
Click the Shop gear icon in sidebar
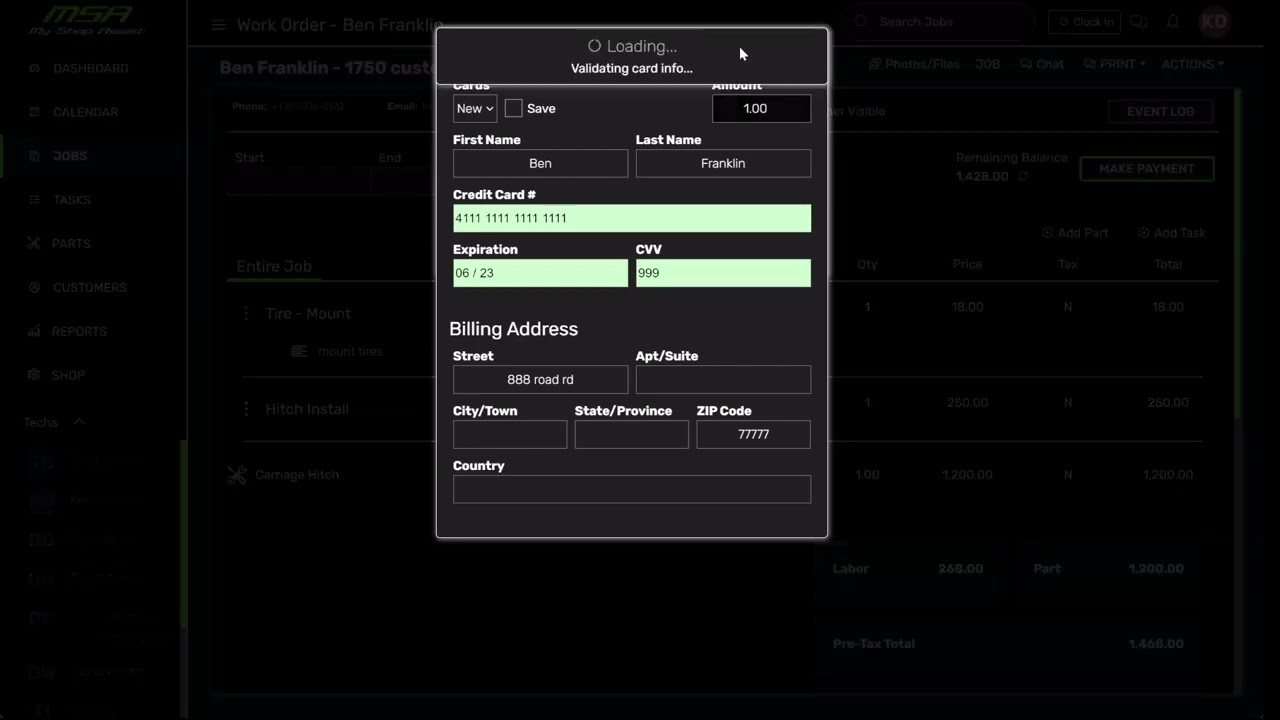[34, 375]
